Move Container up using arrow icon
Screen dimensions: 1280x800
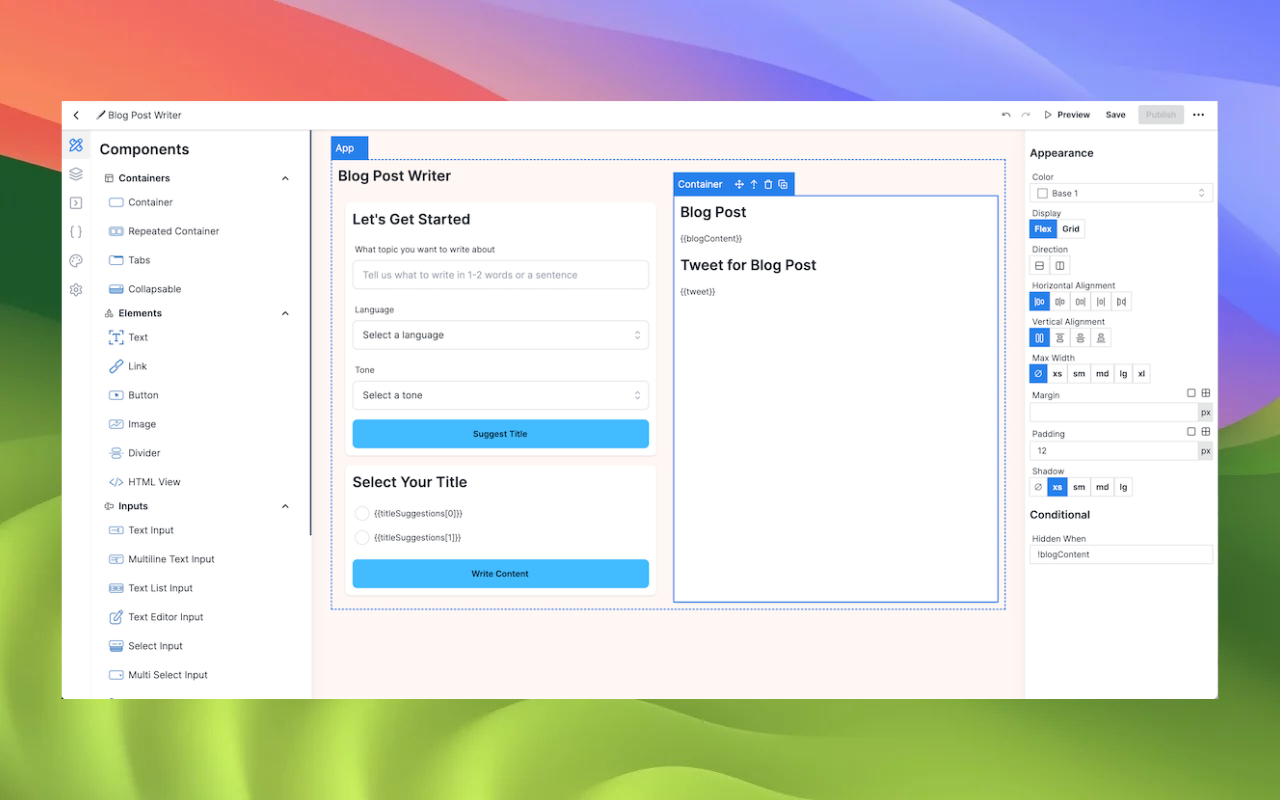click(753, 184)
